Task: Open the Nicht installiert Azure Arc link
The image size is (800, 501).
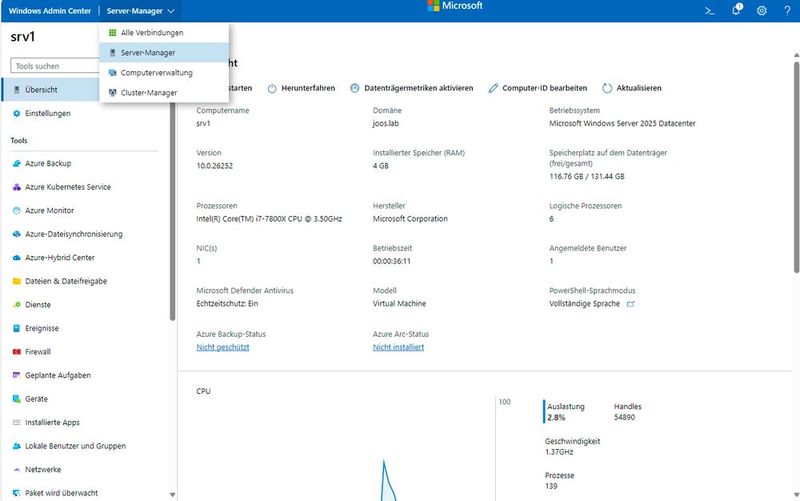Action: click(398, 347)
